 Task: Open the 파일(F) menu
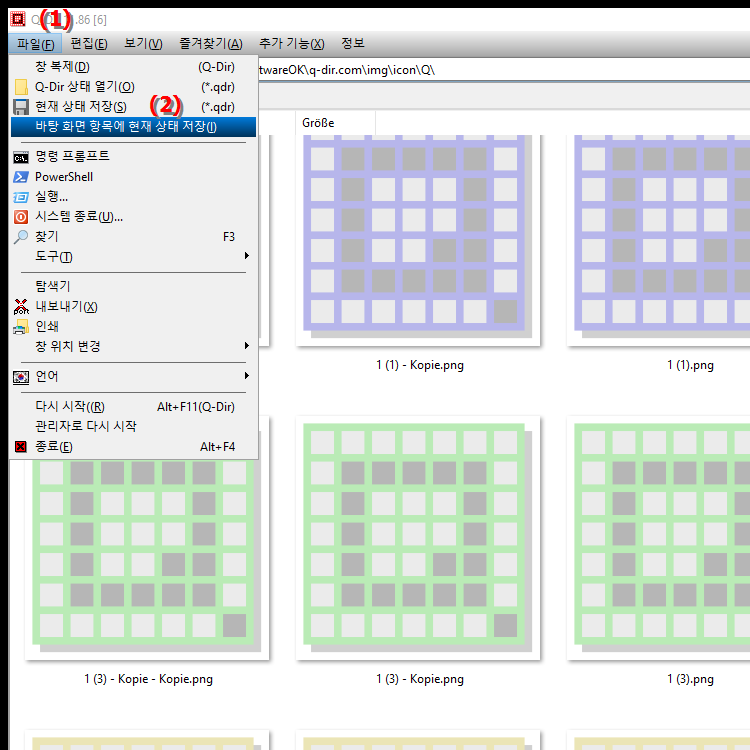click(35, 44)
